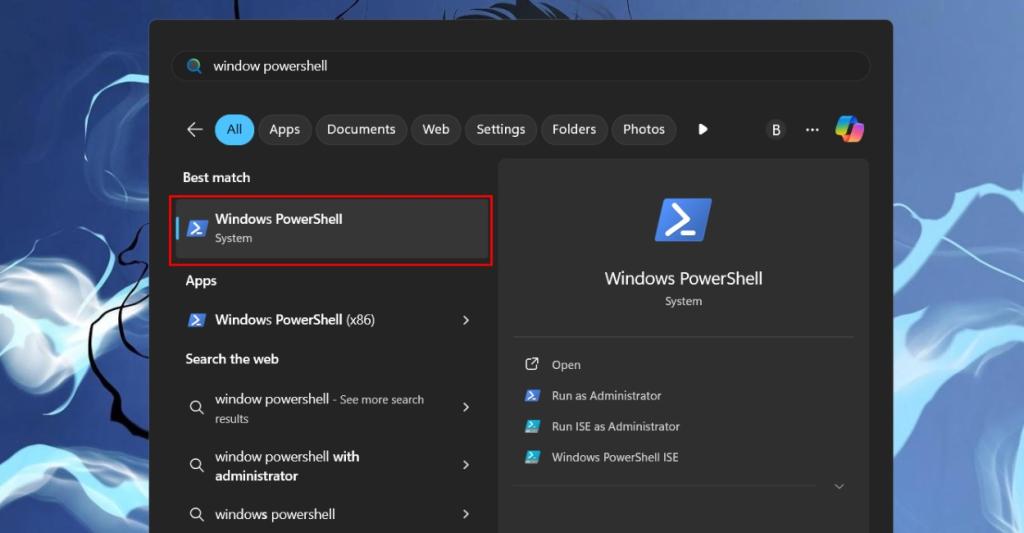The image size is (1024, 533).
Task: Click the back arrow in search panel
Action: [195, 130]
